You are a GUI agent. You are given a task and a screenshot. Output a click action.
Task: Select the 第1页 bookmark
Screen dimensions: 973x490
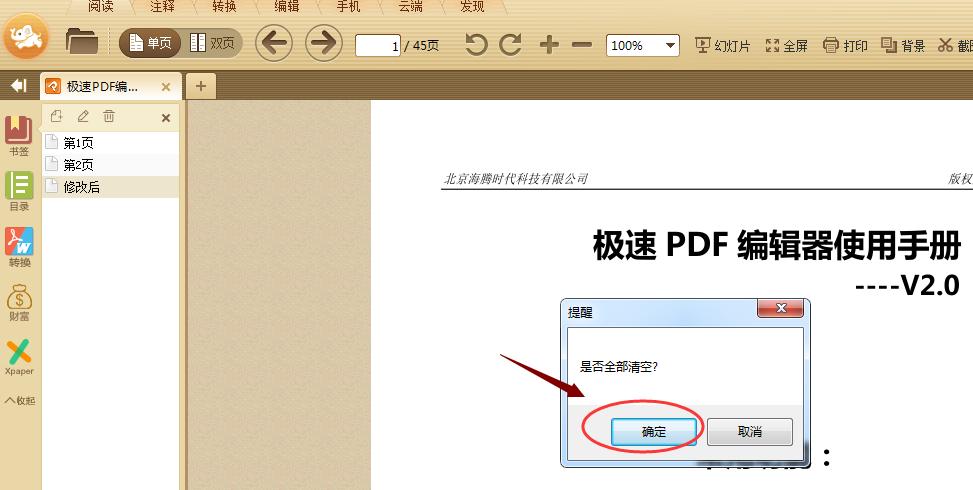(110, 143)
